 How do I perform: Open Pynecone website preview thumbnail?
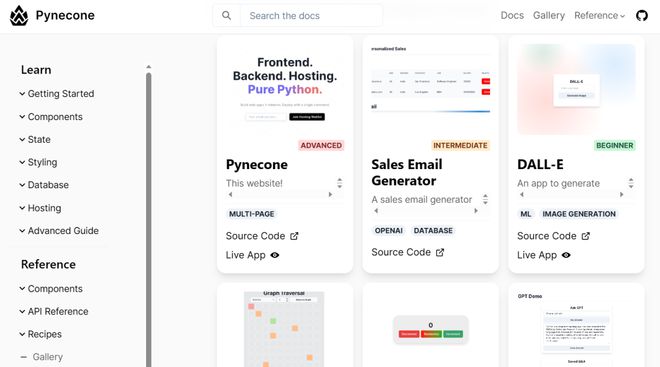(285, 89)
